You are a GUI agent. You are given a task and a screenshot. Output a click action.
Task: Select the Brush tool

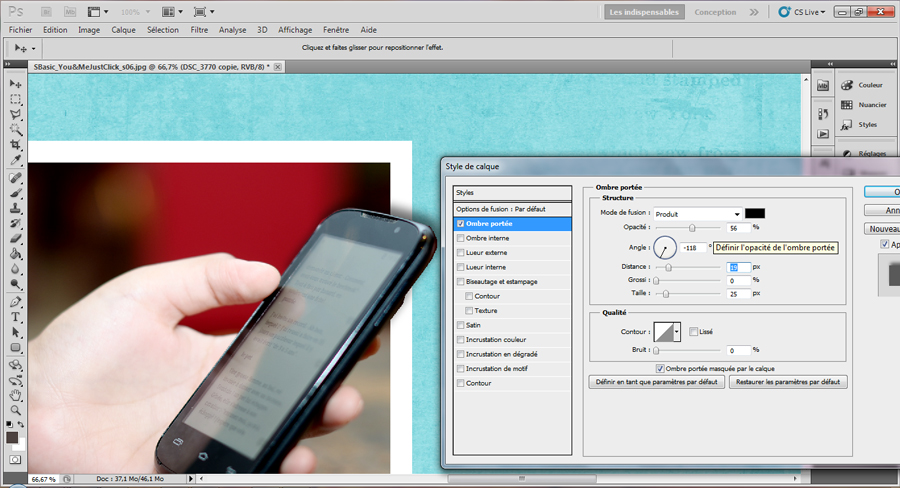tap(15, 193)
